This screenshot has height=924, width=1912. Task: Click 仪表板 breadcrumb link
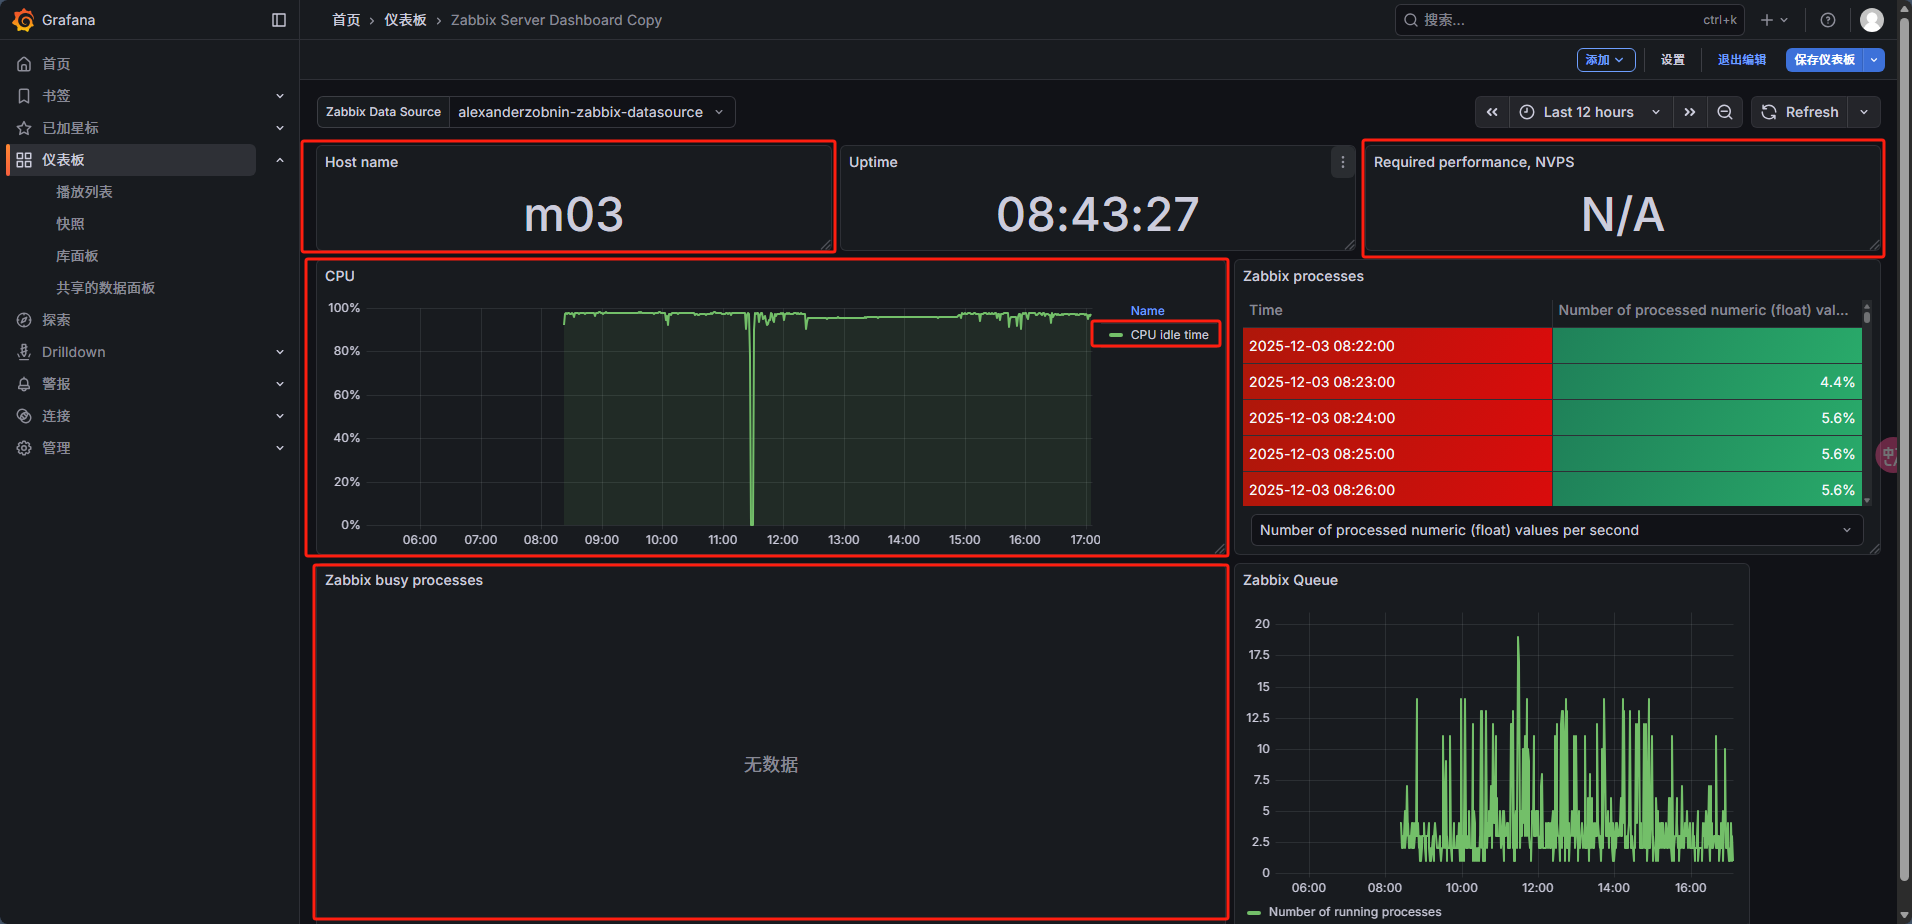click(x=405, y=20)
